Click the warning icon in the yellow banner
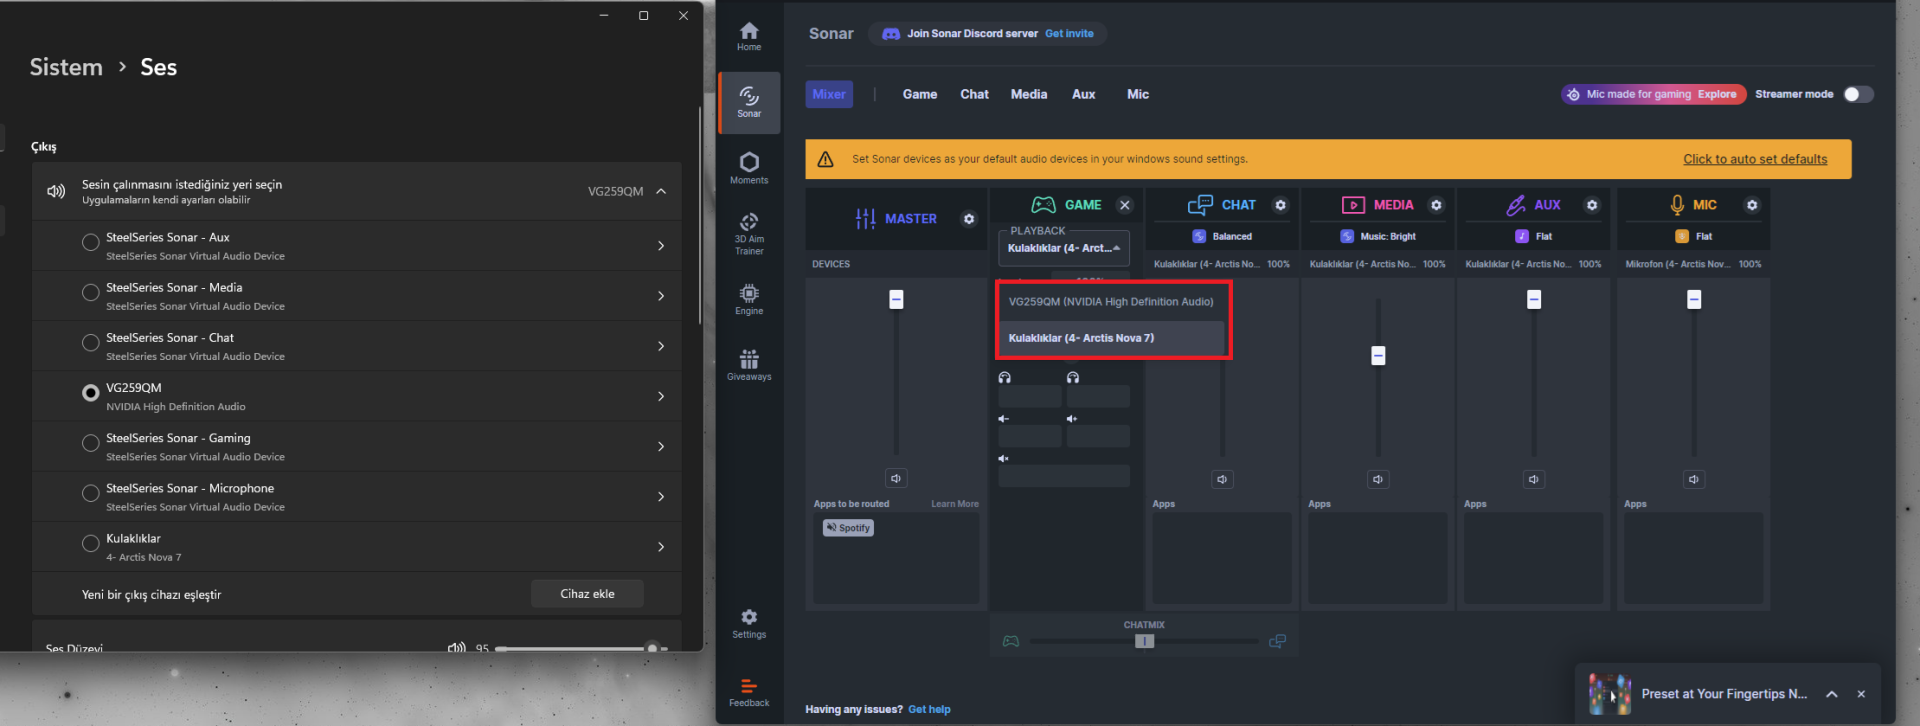The image size is (1920, 726). pos(825,159)
